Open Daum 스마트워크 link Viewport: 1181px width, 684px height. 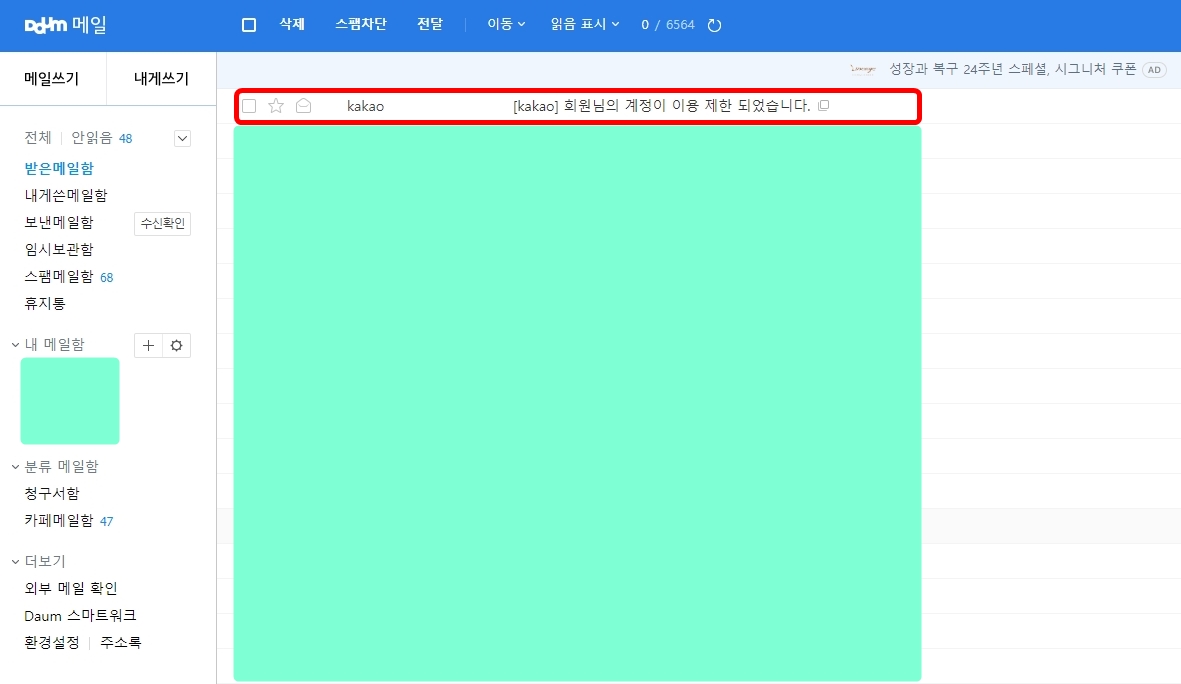[x=80, y=615]
